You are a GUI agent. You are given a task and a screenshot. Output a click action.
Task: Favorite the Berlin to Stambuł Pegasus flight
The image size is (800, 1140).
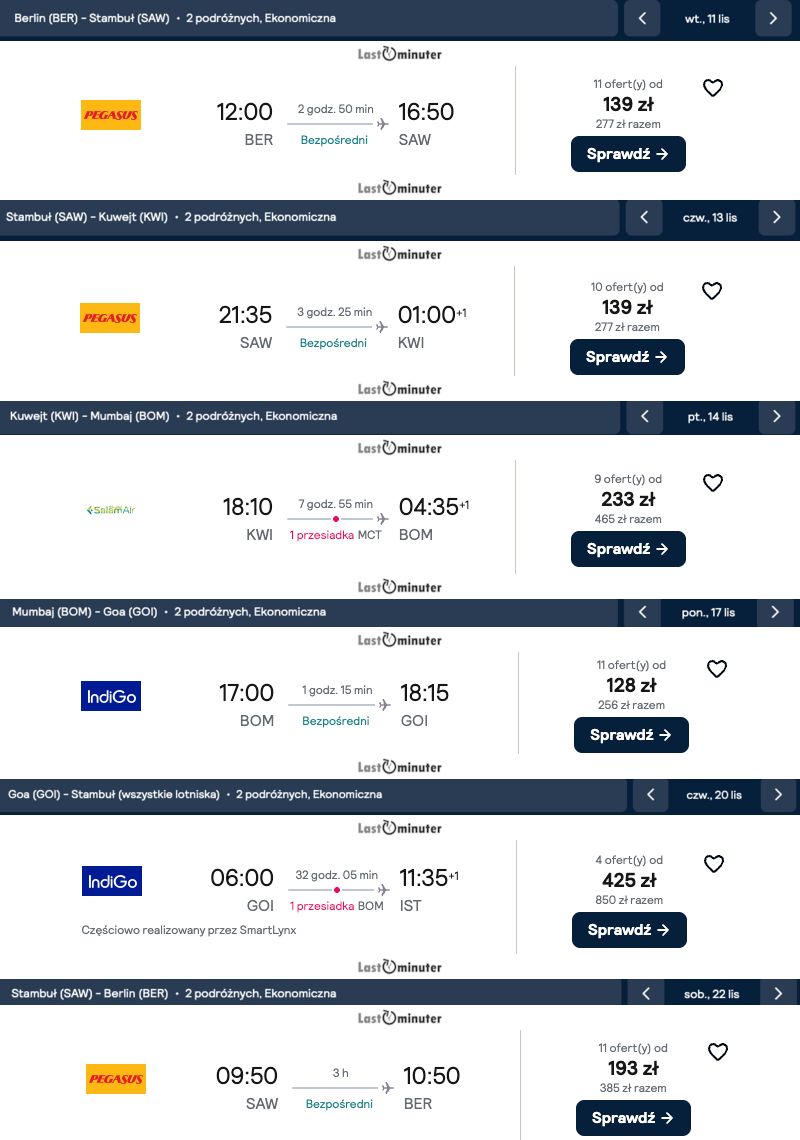tap(713, 88)
